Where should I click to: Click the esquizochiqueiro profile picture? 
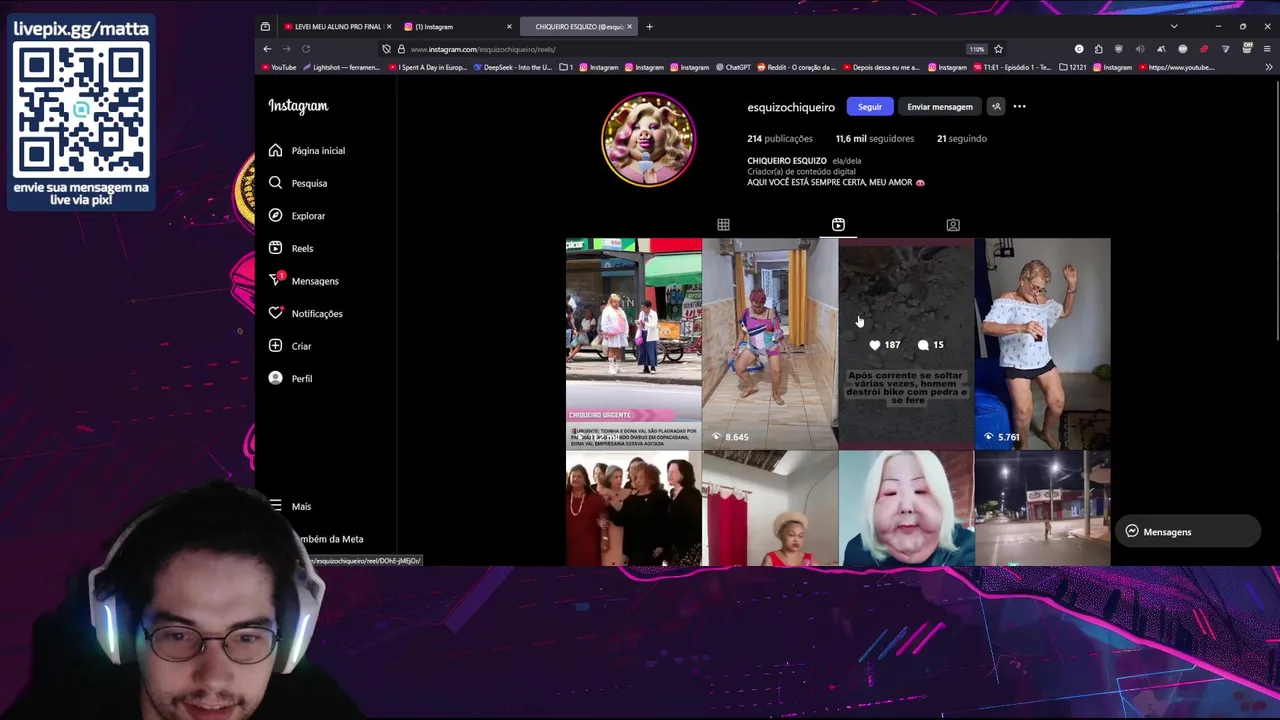click(648, 139)
